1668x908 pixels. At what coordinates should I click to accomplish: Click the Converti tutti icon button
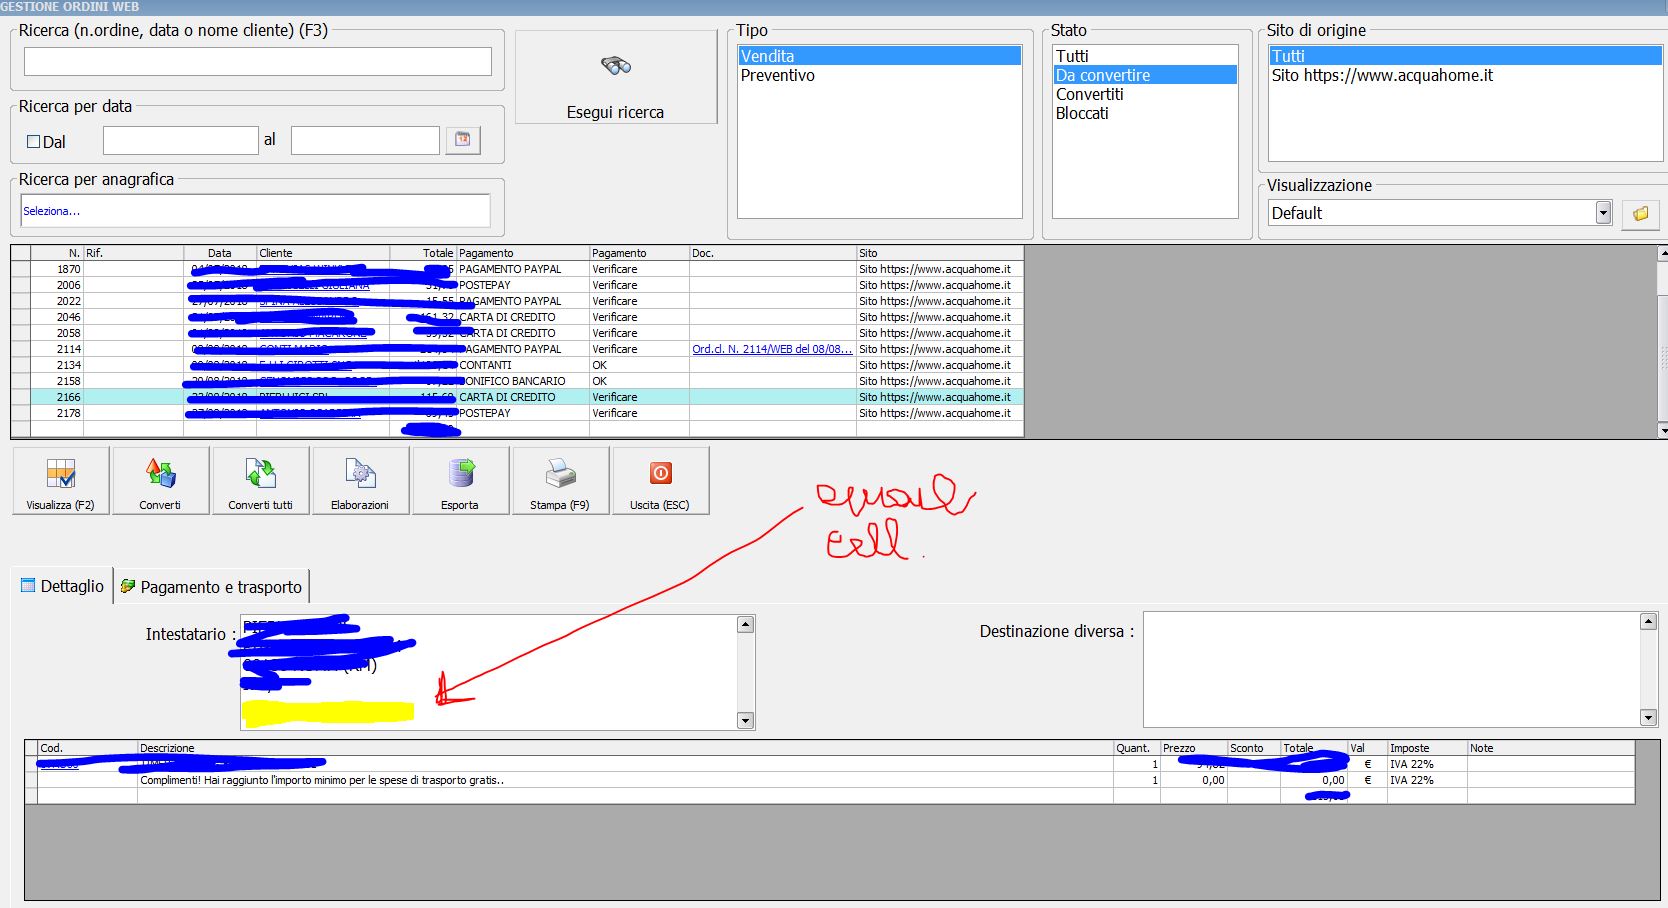pyautogui.click(x=260, y=481)
